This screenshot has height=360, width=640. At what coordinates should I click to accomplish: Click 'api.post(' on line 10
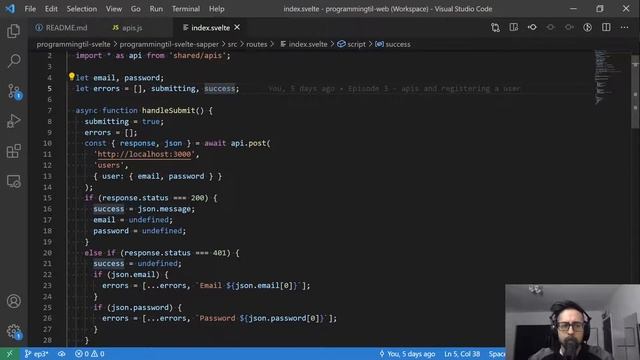point(251,143)
